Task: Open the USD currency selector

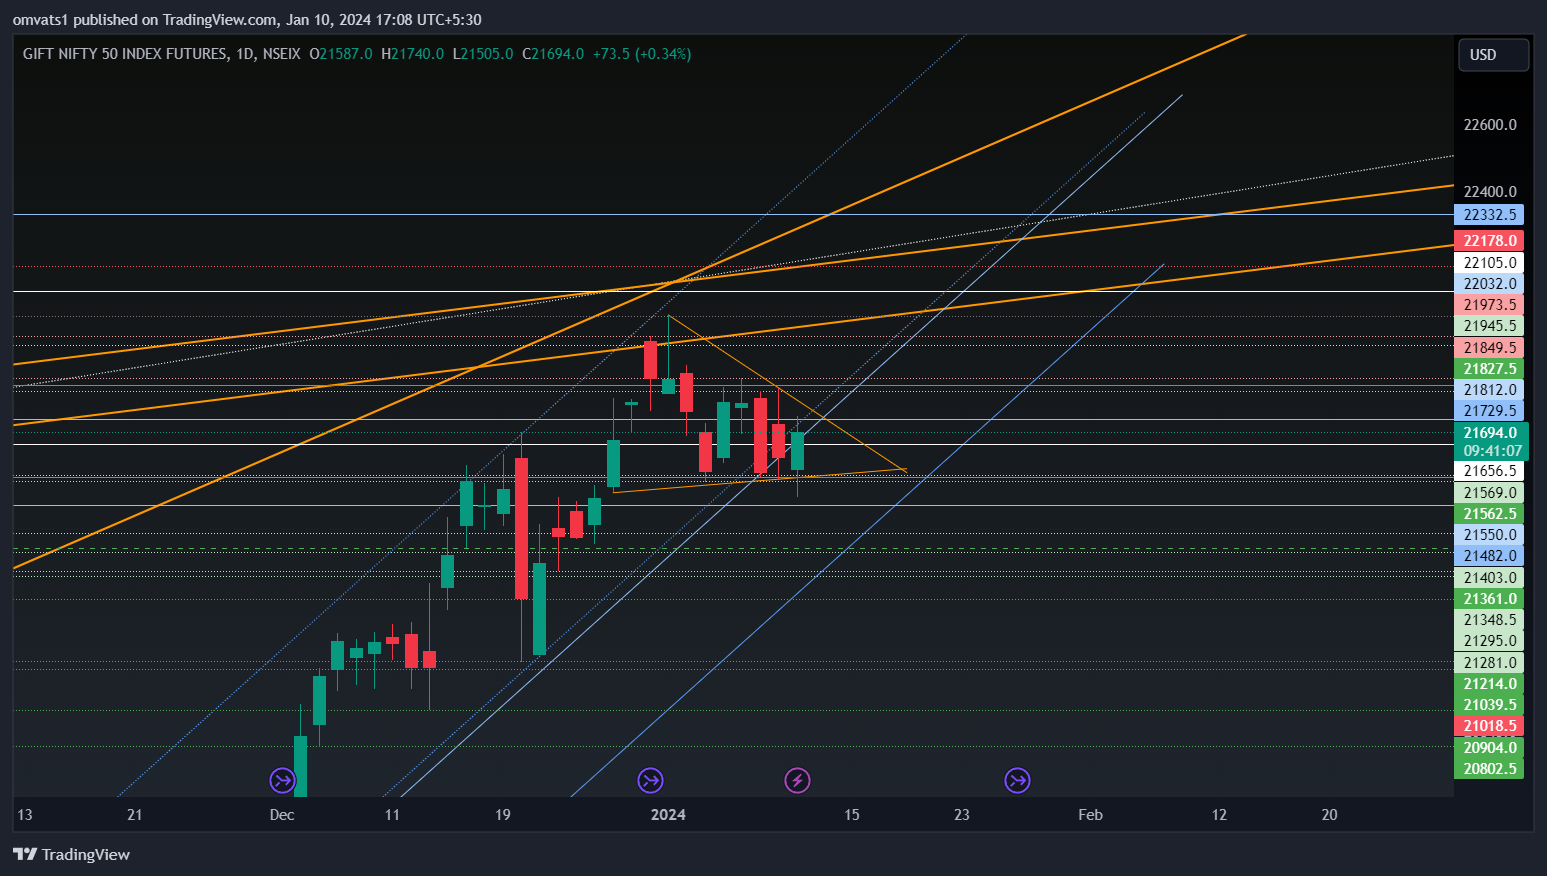Action: [1493, 54]
